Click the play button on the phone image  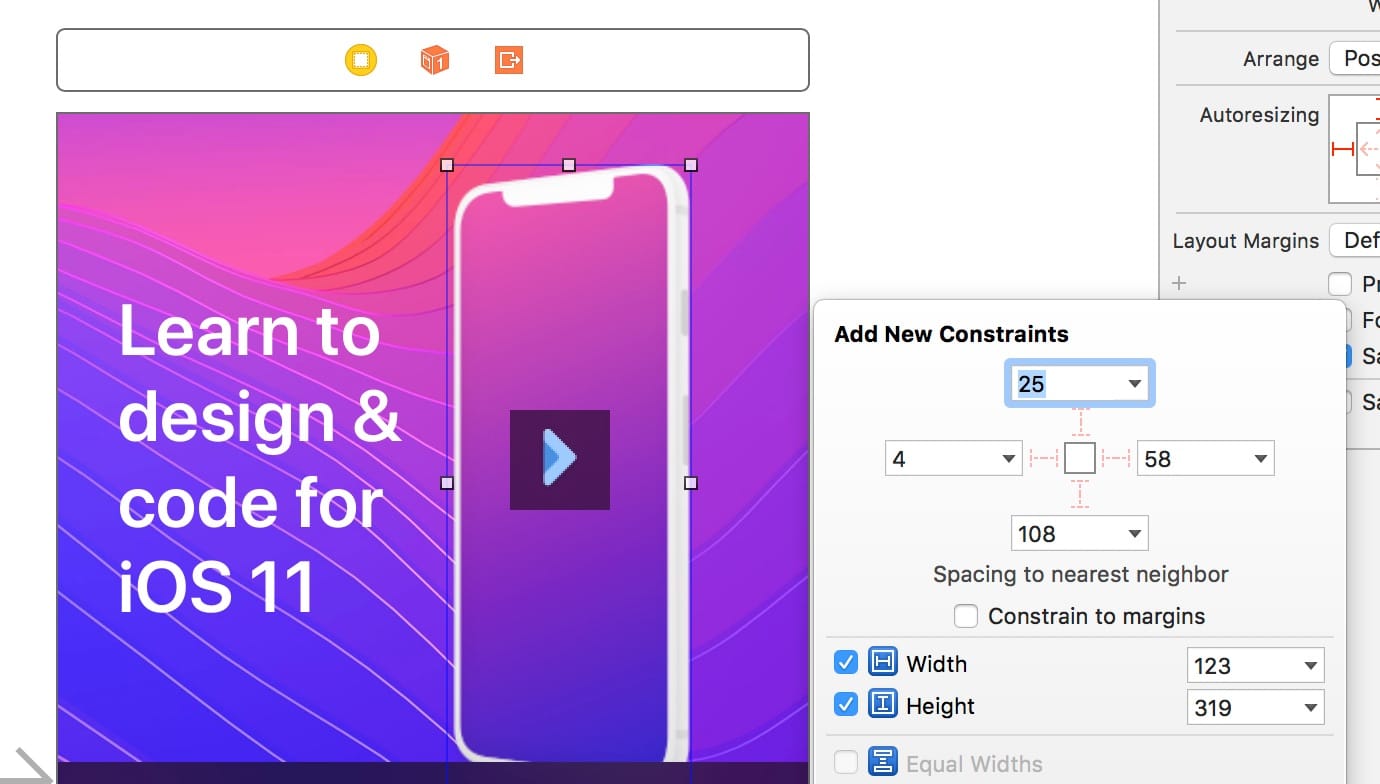[x=560, y=459]
